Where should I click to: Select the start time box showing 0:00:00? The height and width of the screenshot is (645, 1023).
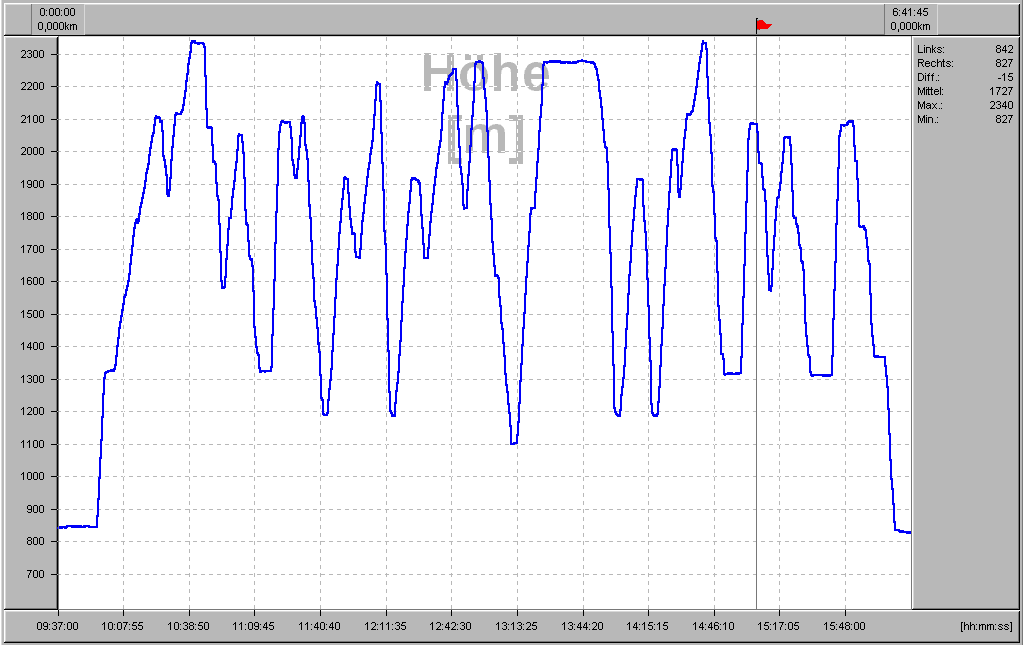(x=58, y=19)
